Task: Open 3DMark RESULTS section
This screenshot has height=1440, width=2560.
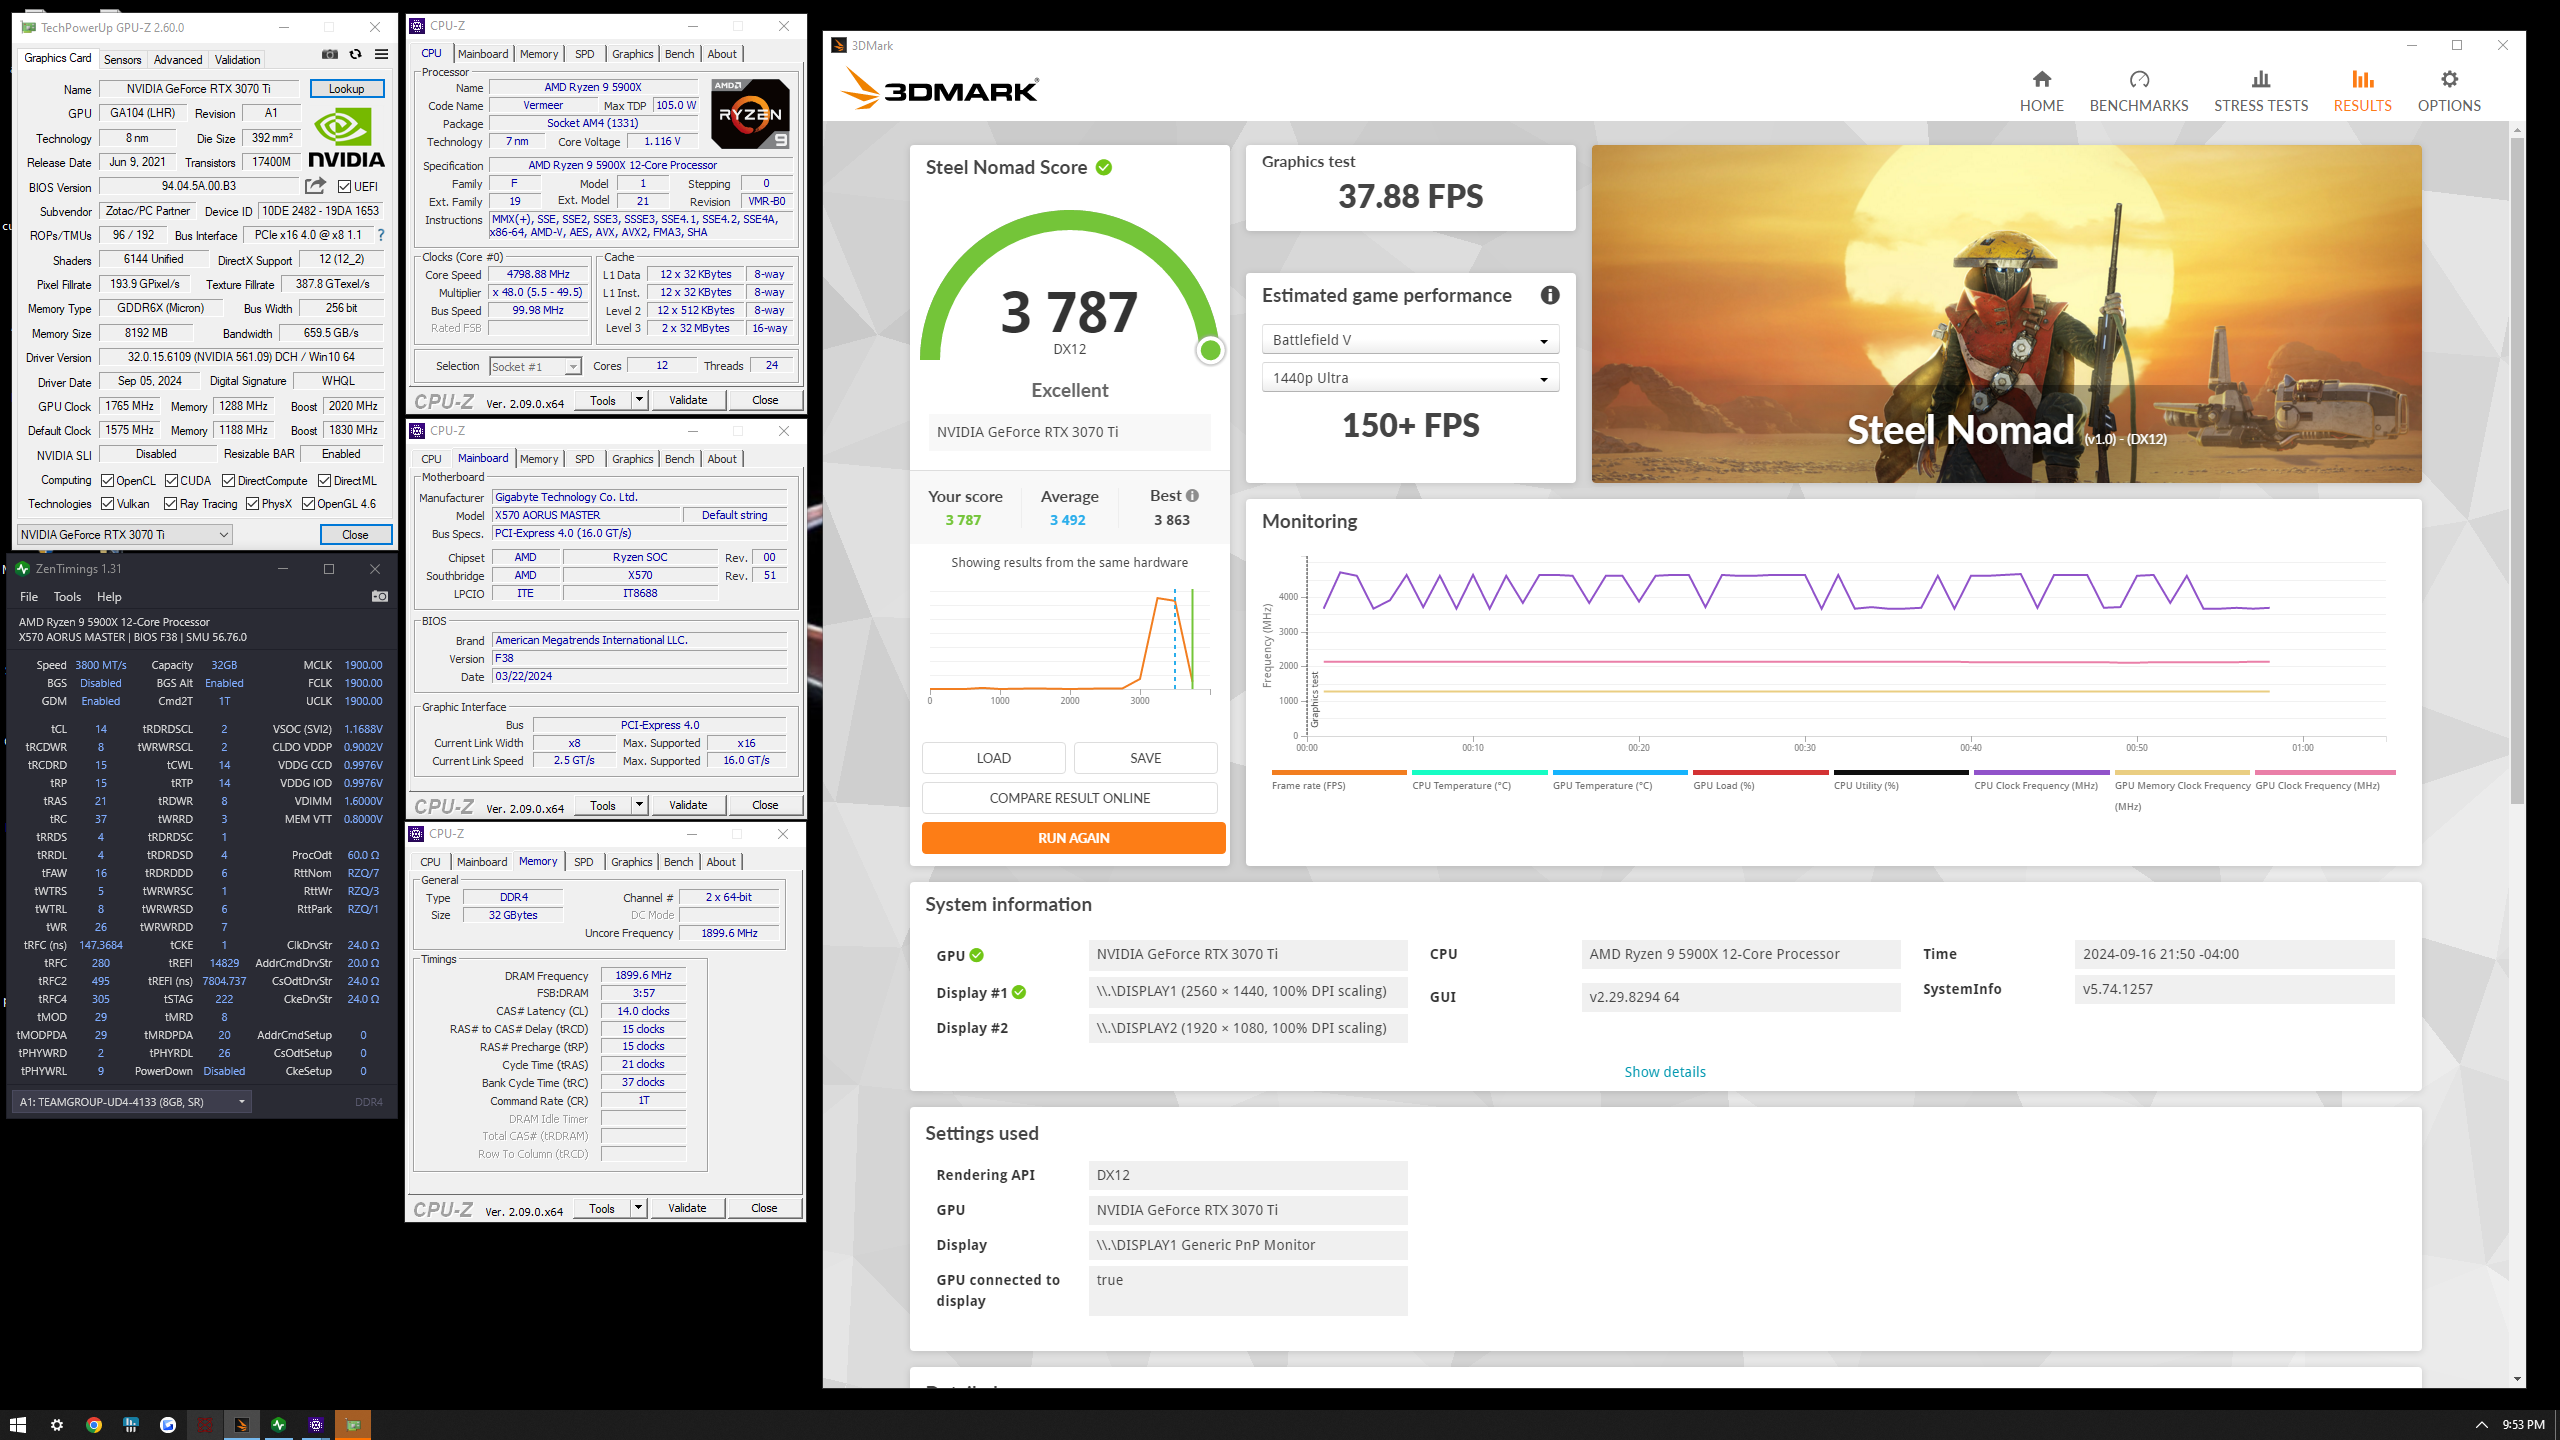Action: coord(2362,91)
